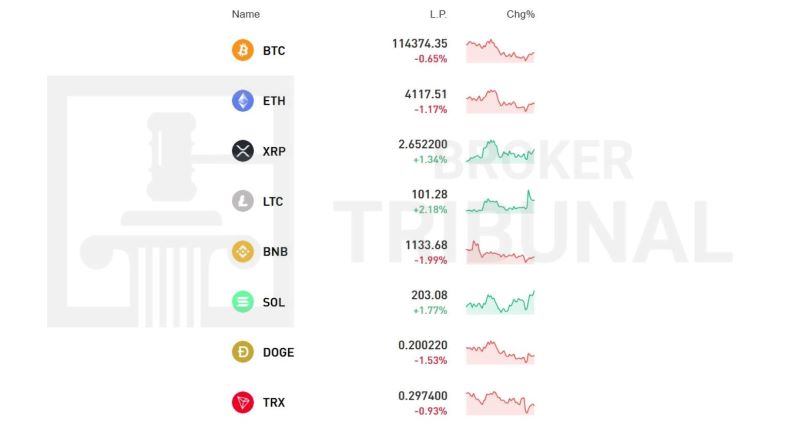
Task: Select the DOGE ticker label
Action: 279,352
